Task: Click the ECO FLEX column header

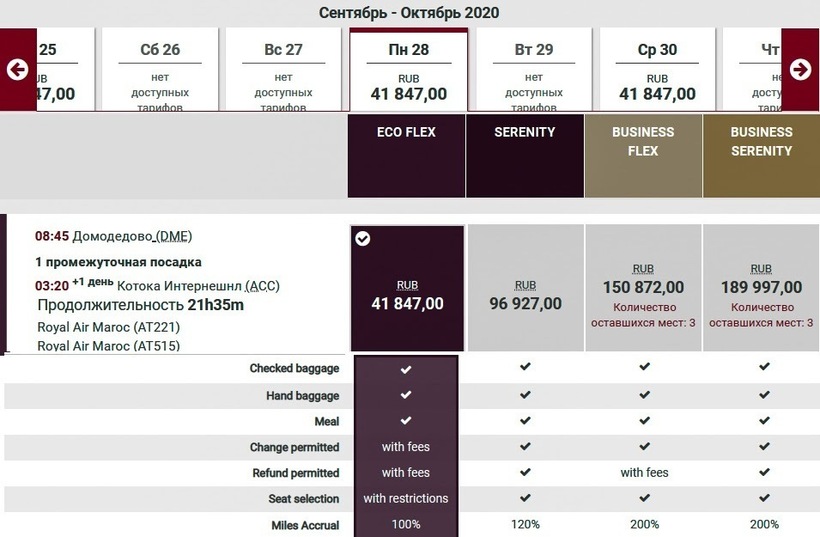Action: (x=406, y=132)
